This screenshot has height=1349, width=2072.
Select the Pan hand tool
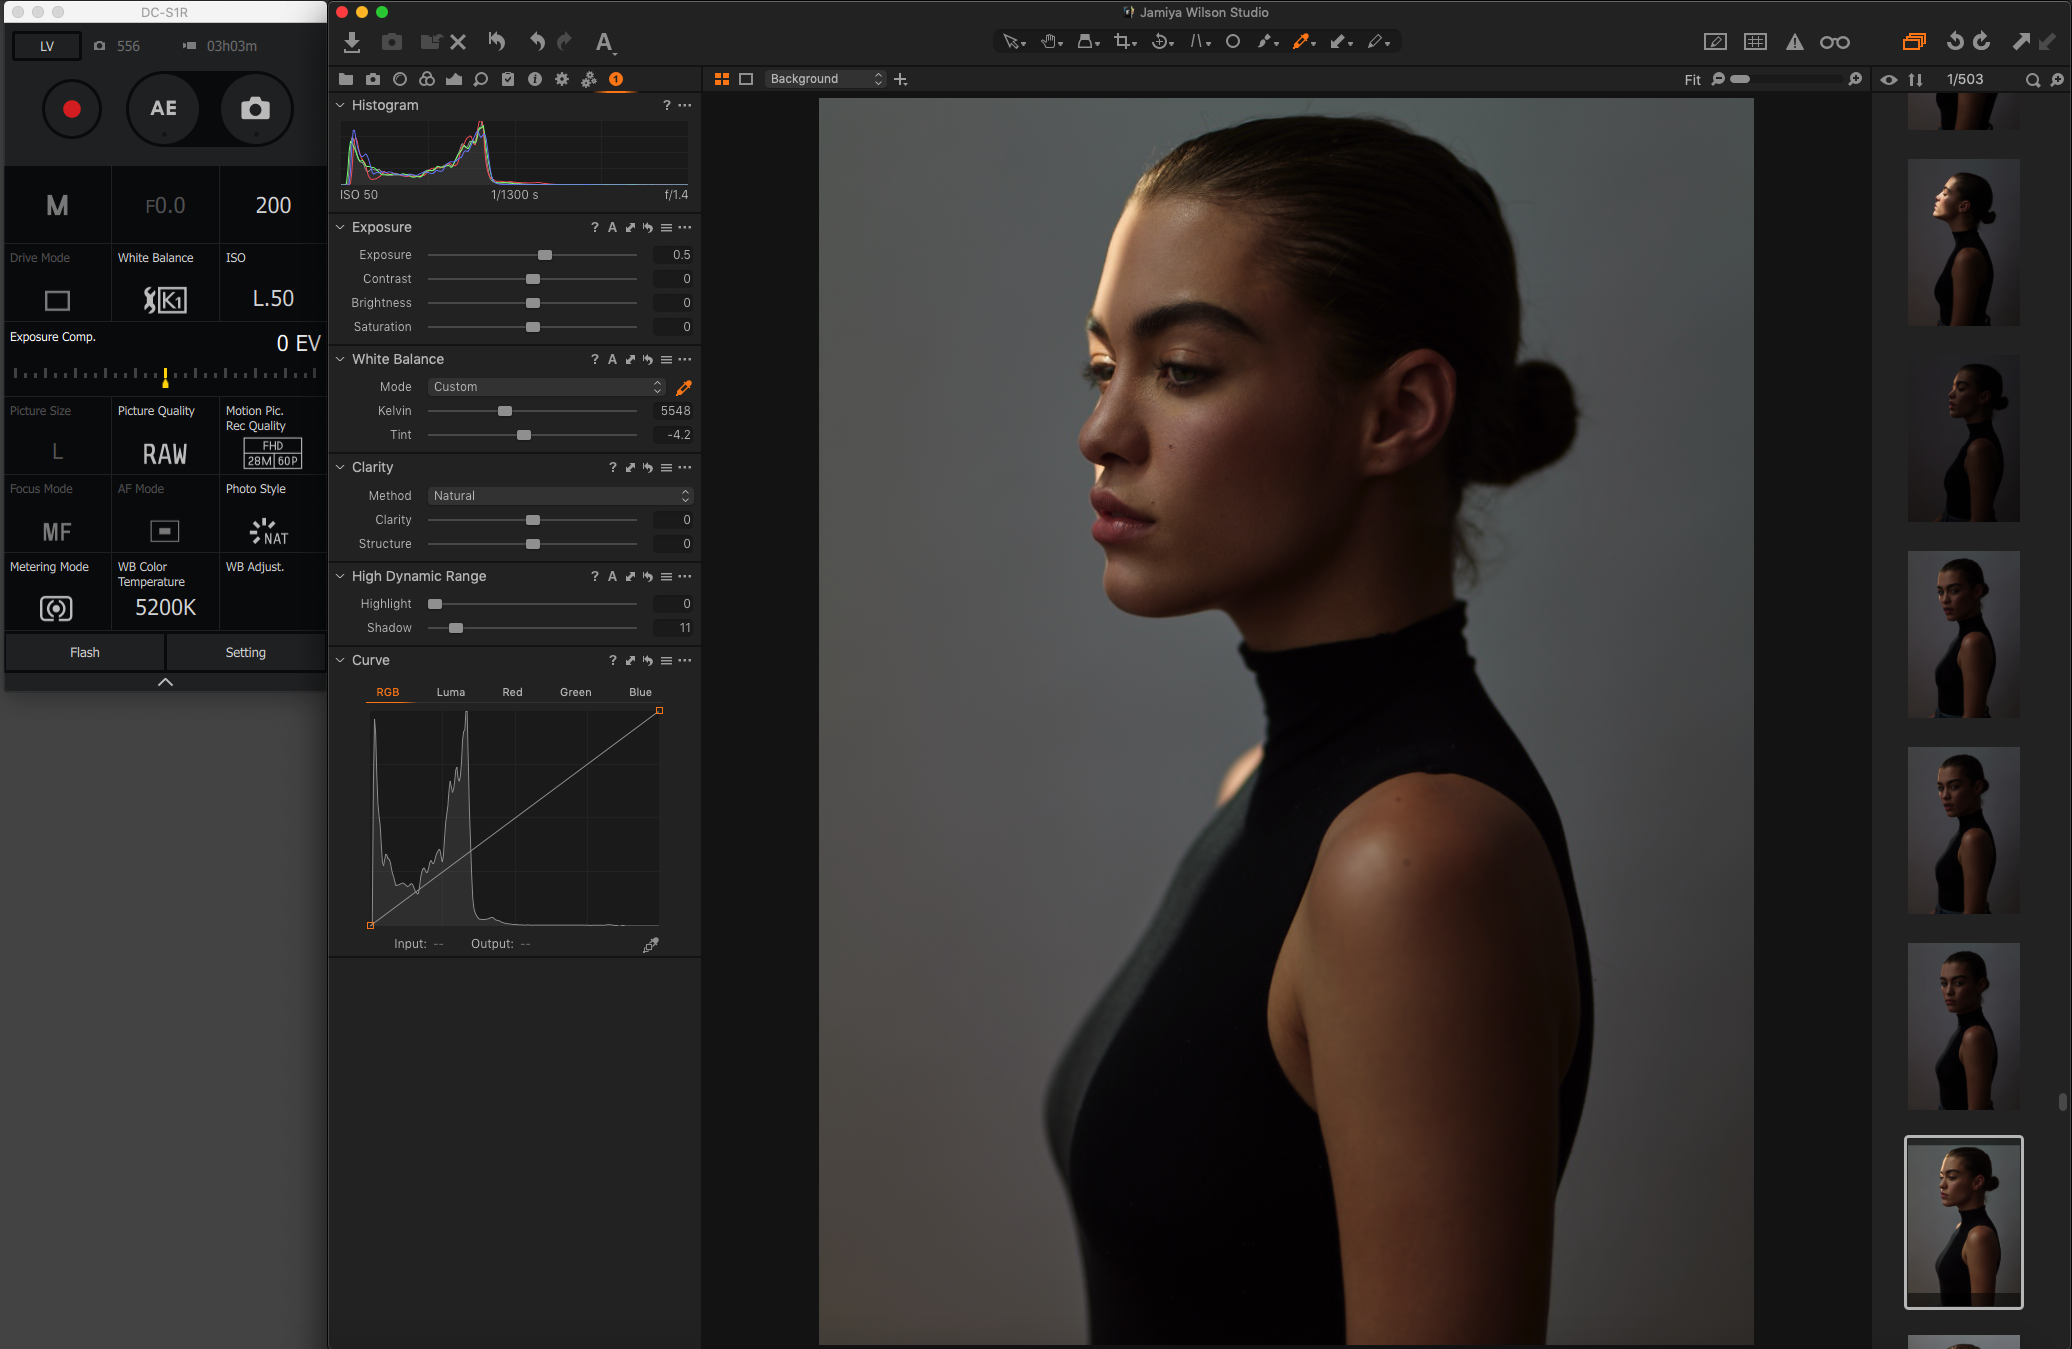tap(1050, 42)
